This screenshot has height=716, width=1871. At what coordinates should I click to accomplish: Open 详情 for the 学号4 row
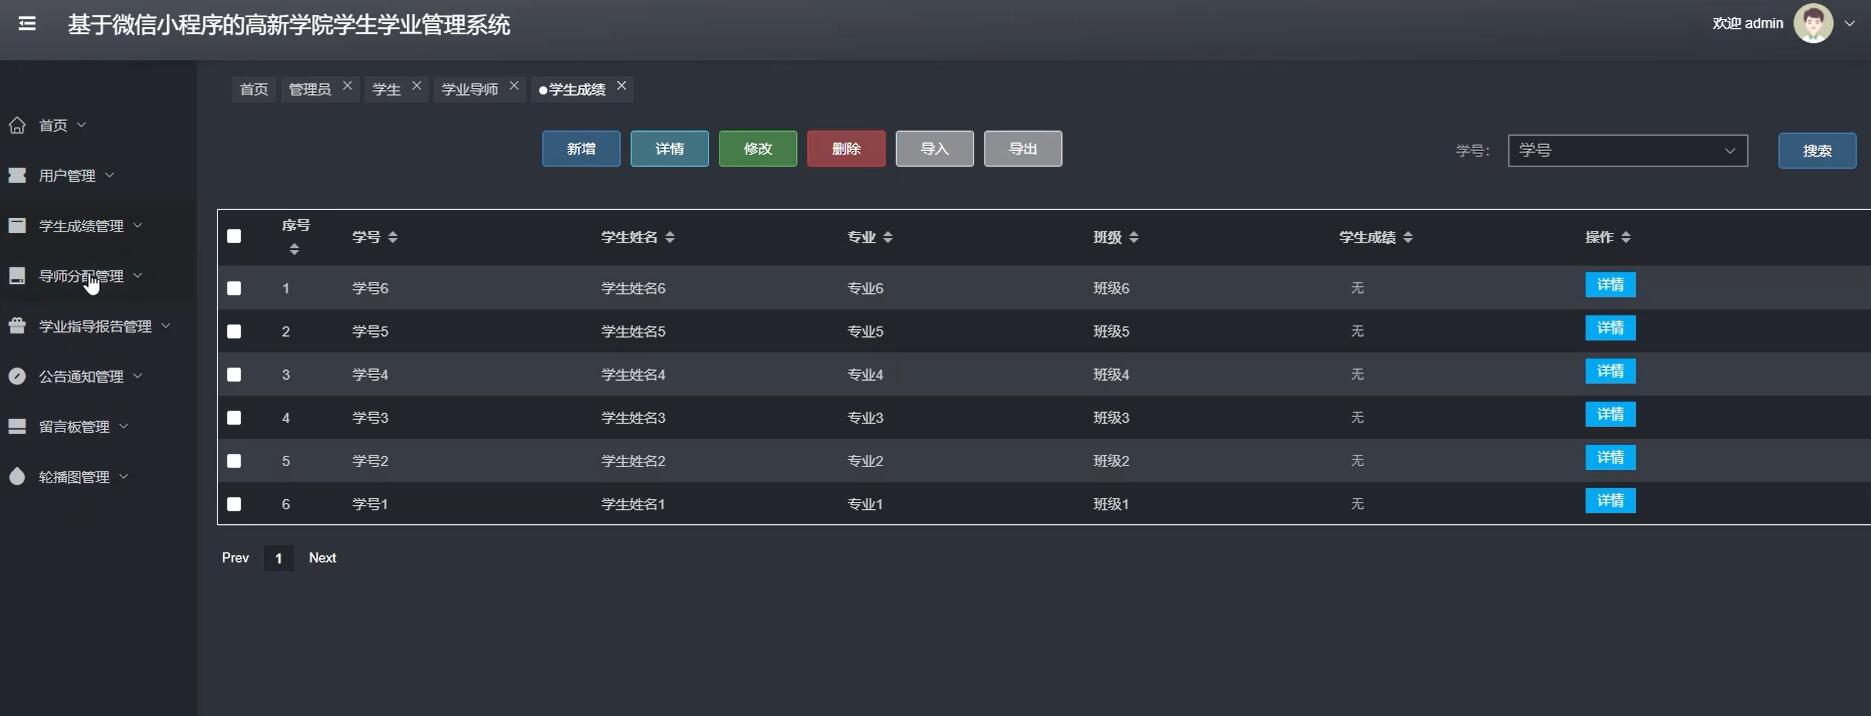[1610, 371]
